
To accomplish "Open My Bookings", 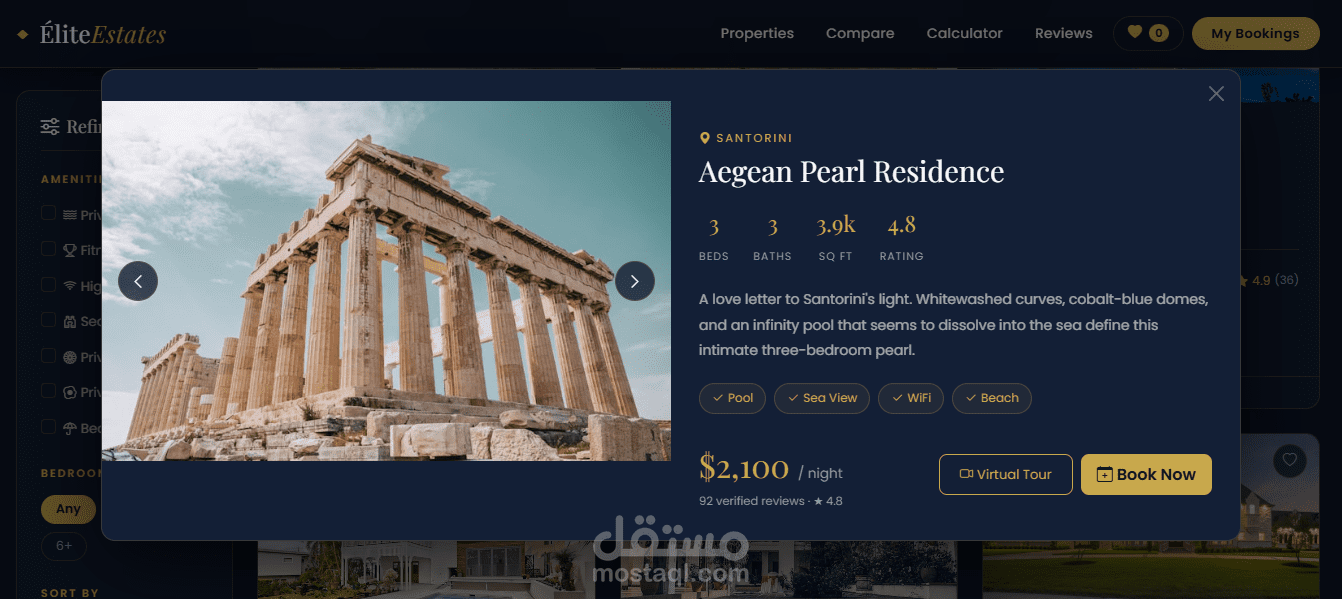I will [1255, 33].
